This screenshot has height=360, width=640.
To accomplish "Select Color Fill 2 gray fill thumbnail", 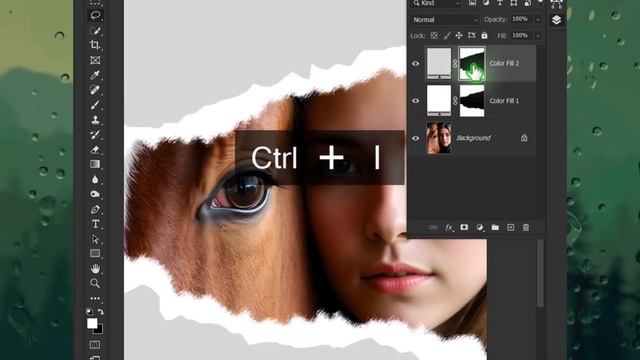I will 439,63.
